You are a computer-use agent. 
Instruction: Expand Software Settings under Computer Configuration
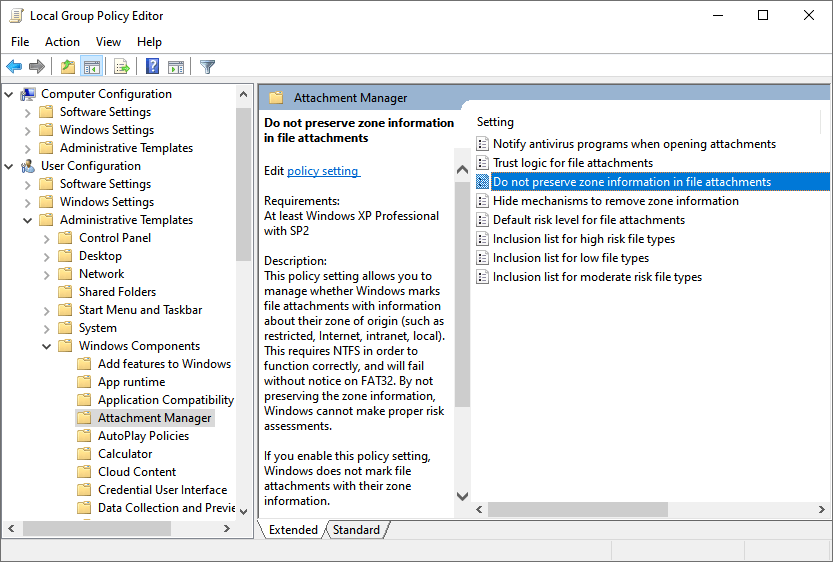click(28, 113)
